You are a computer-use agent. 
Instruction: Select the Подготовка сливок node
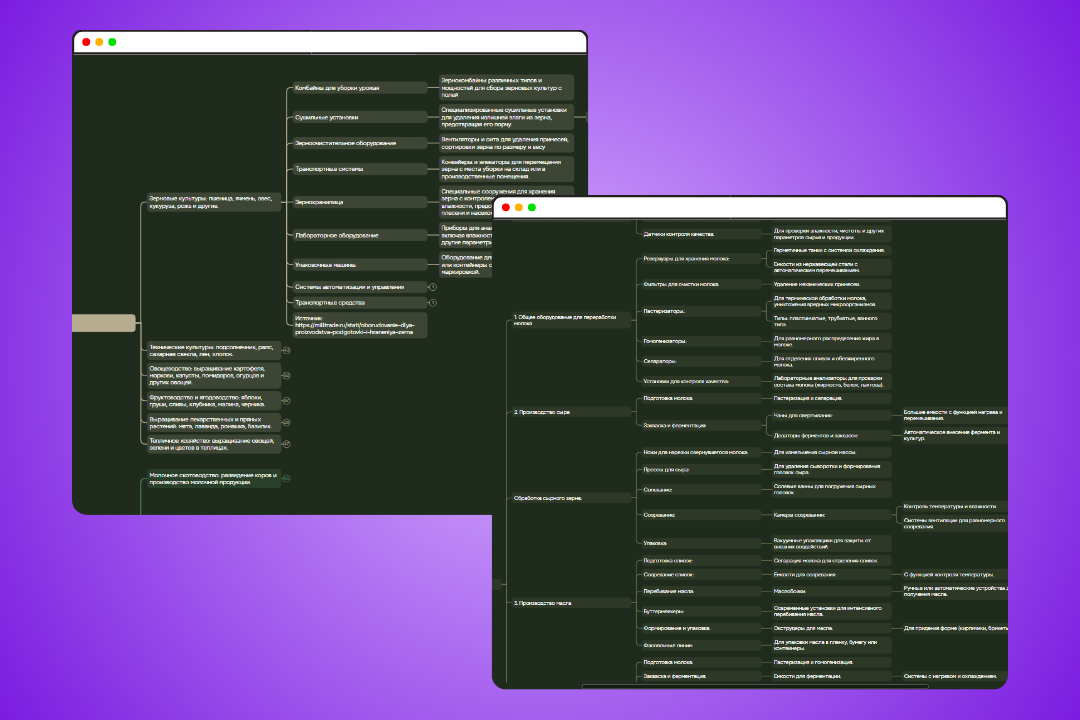coord(700,561)
